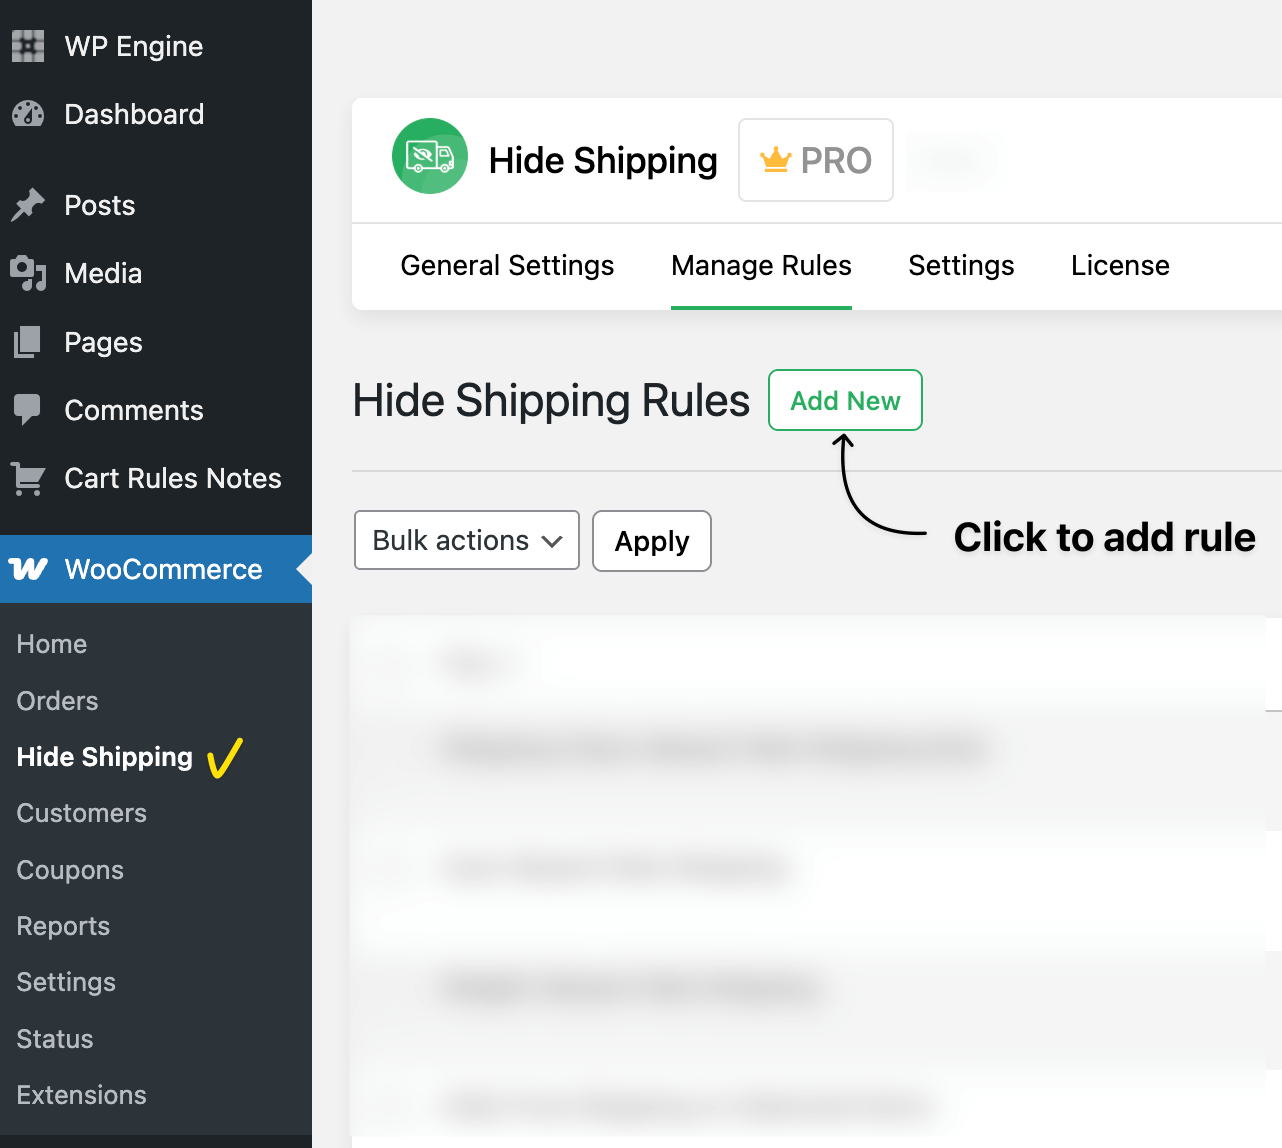Click the Posts pushpin icon
This screenshot has width=1282, height=1148.
[x=28, y=205]
